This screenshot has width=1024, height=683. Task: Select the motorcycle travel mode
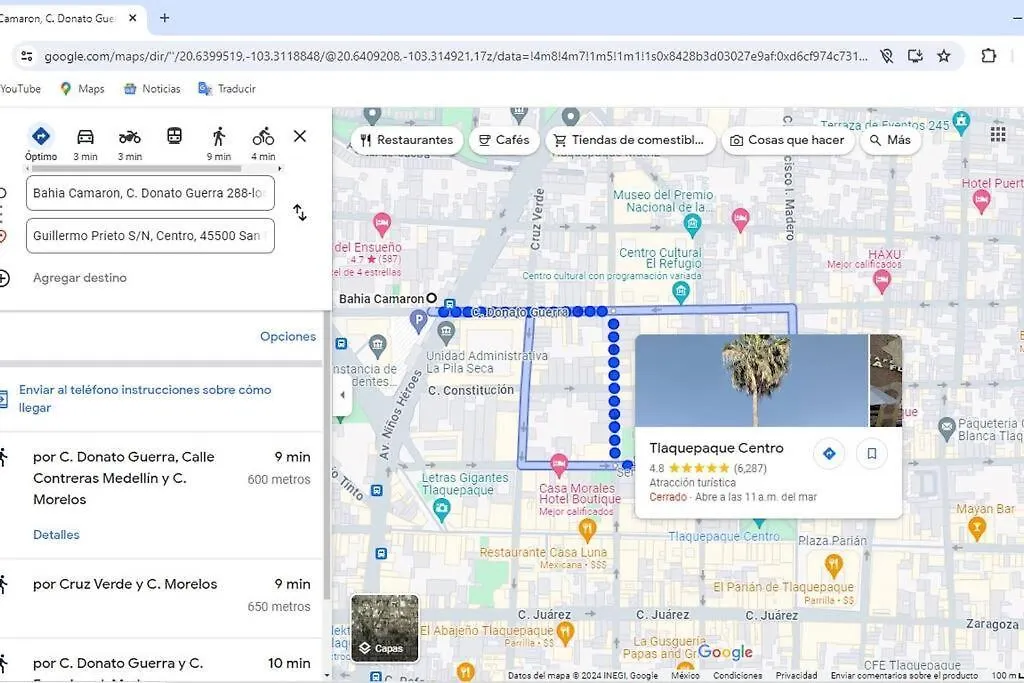(x=130, y=144)
